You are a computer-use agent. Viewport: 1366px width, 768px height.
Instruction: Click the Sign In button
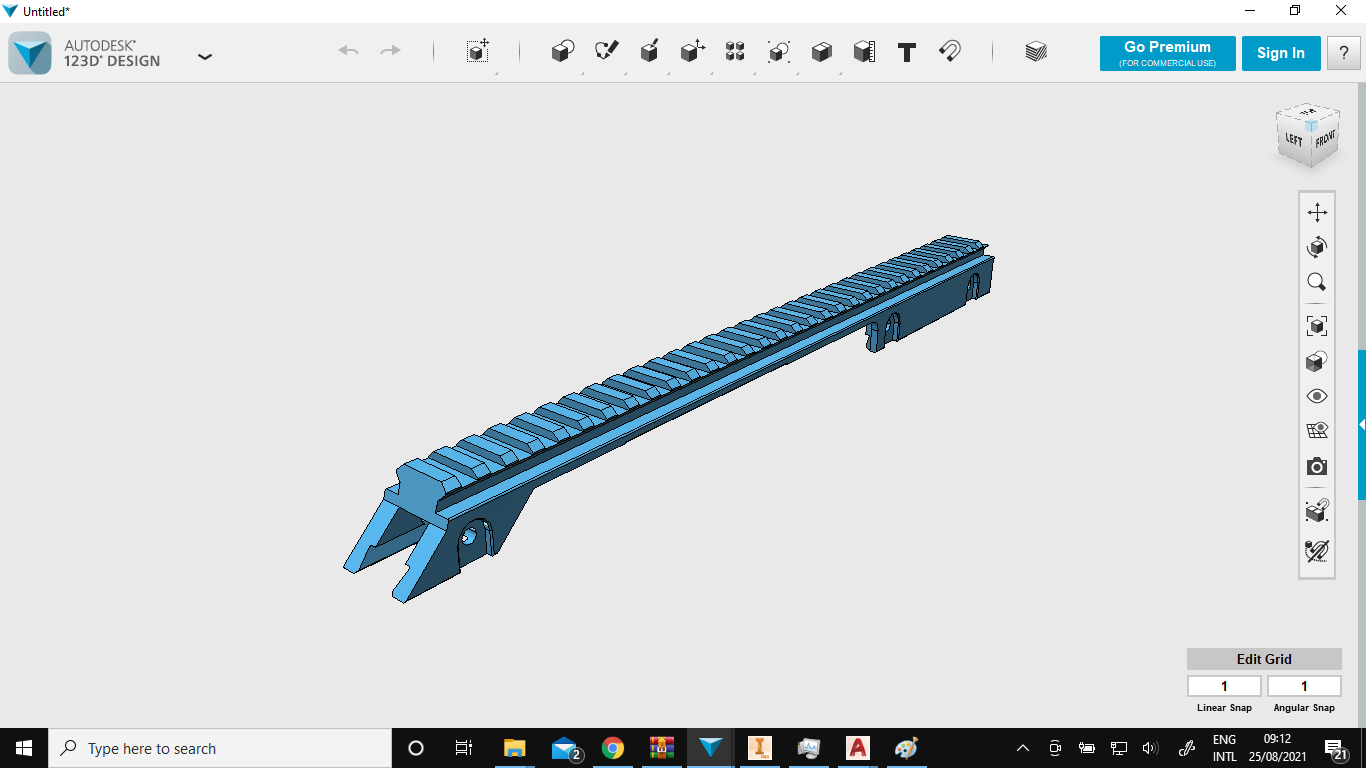pos(1281,53)
